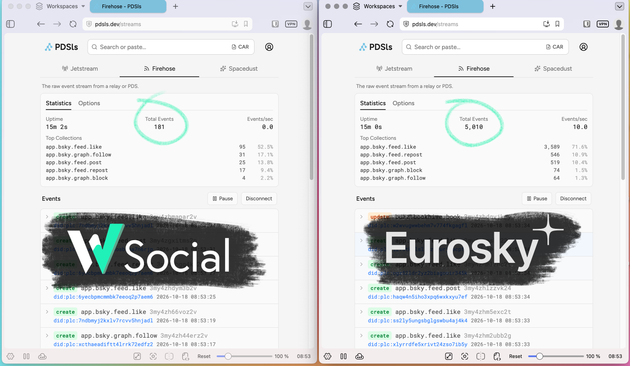Image resolution: width=630 pixels, height=366 pixels.
Task: Adjust zoom slider in right status bar
Action: [556, 356]
